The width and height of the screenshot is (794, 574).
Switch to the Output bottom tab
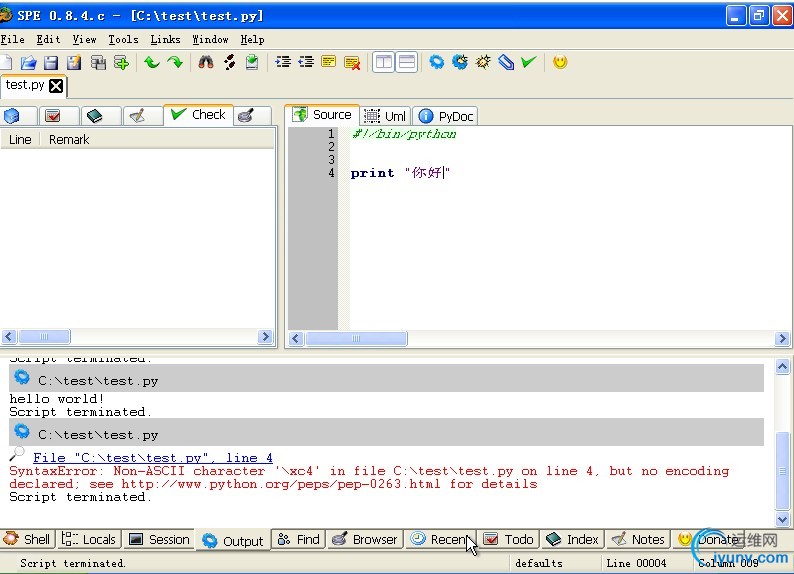233,541
